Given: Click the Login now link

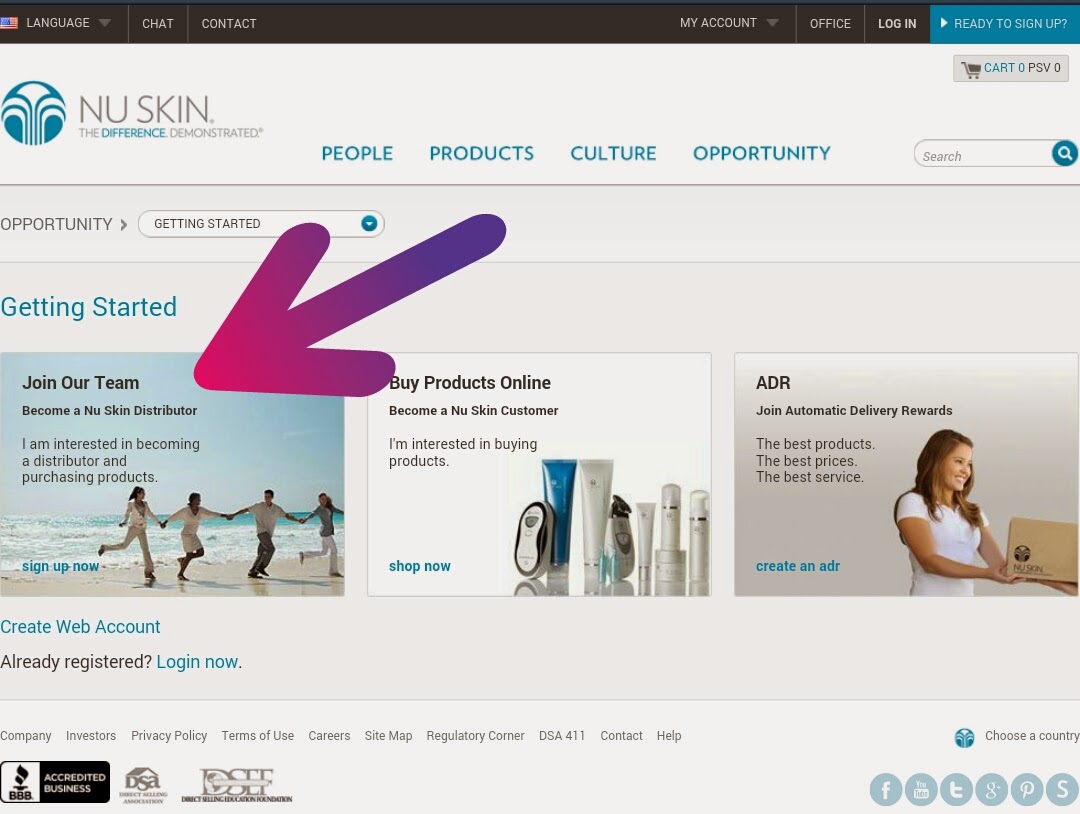Looking at the screenshot, I should 196,661.
